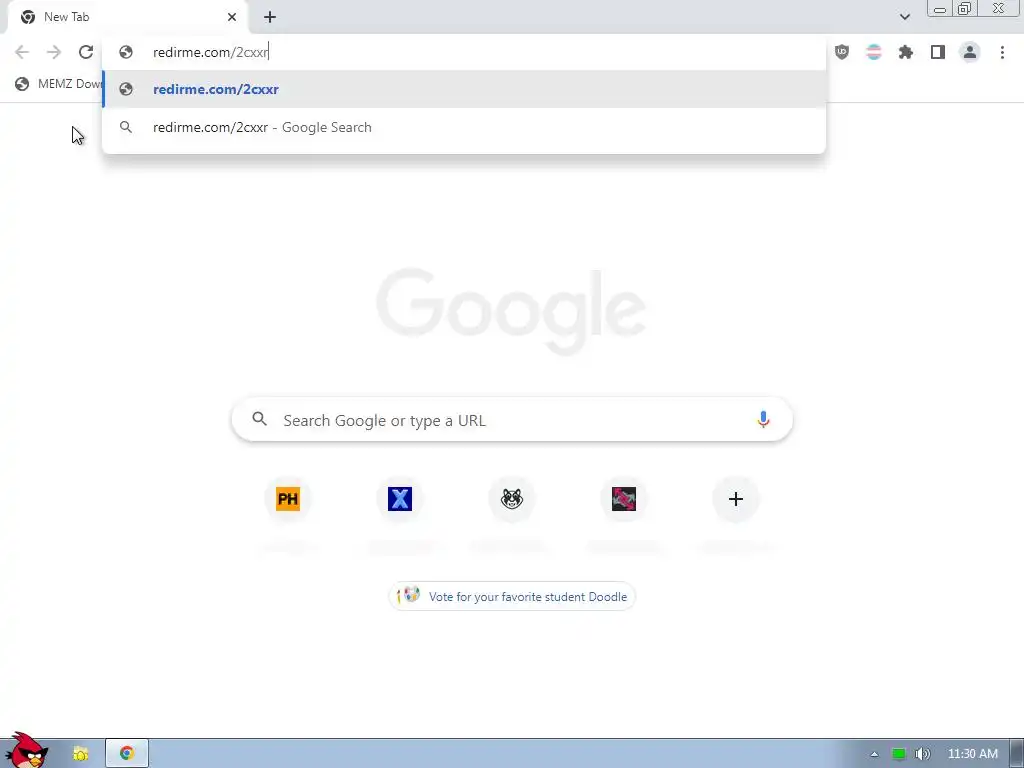Close the New Tab tab
The height and width of the screenshot is (768, 1024).
click(x=232, y=17)
